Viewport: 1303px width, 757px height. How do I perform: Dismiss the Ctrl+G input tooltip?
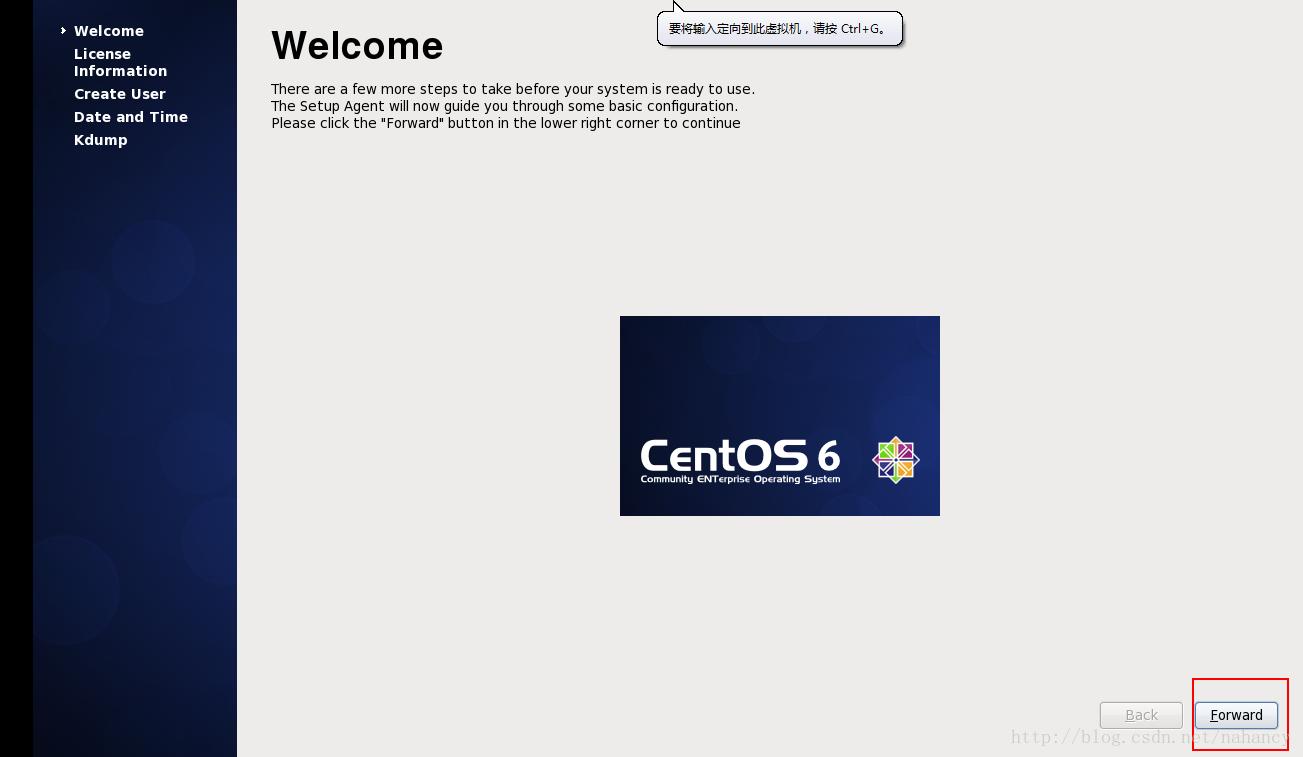point(780,29)
